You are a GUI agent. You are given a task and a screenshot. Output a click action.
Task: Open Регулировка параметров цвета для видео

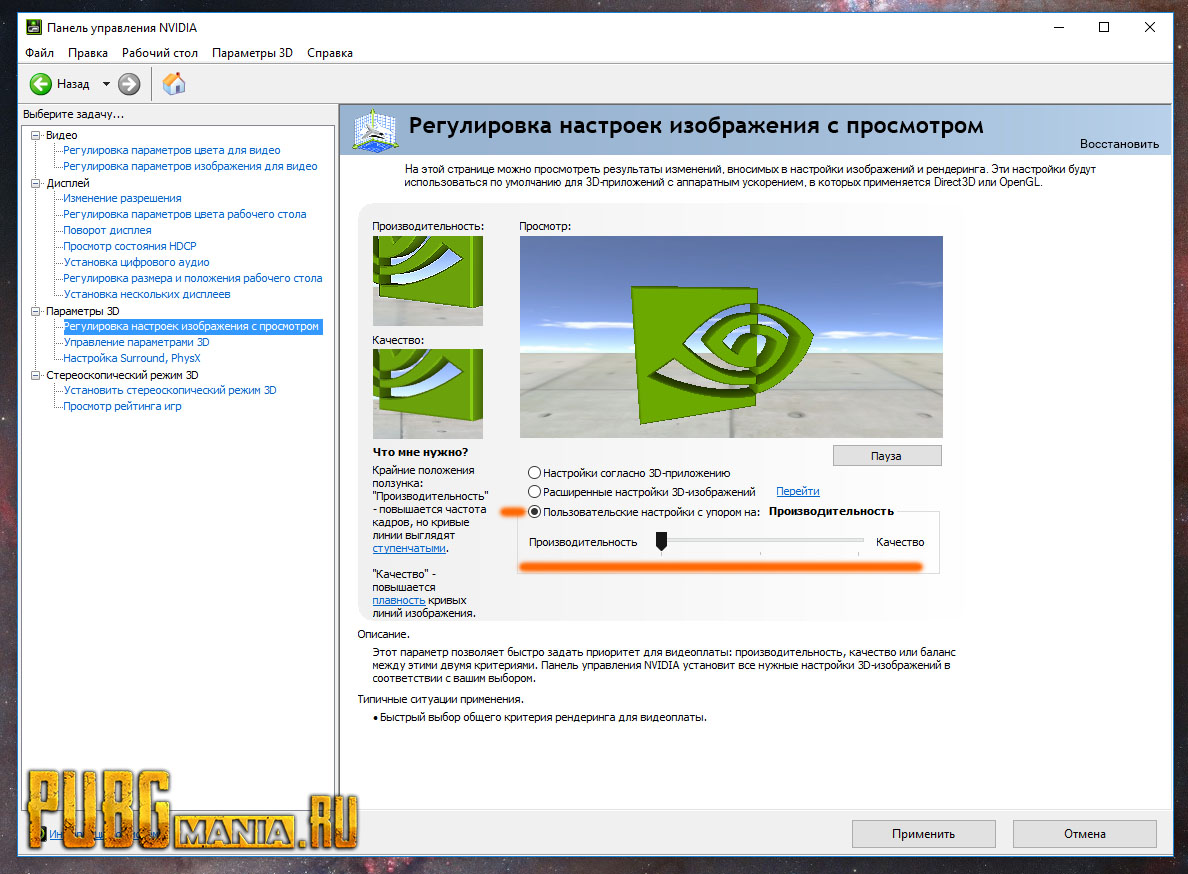(x=172, y=151)
